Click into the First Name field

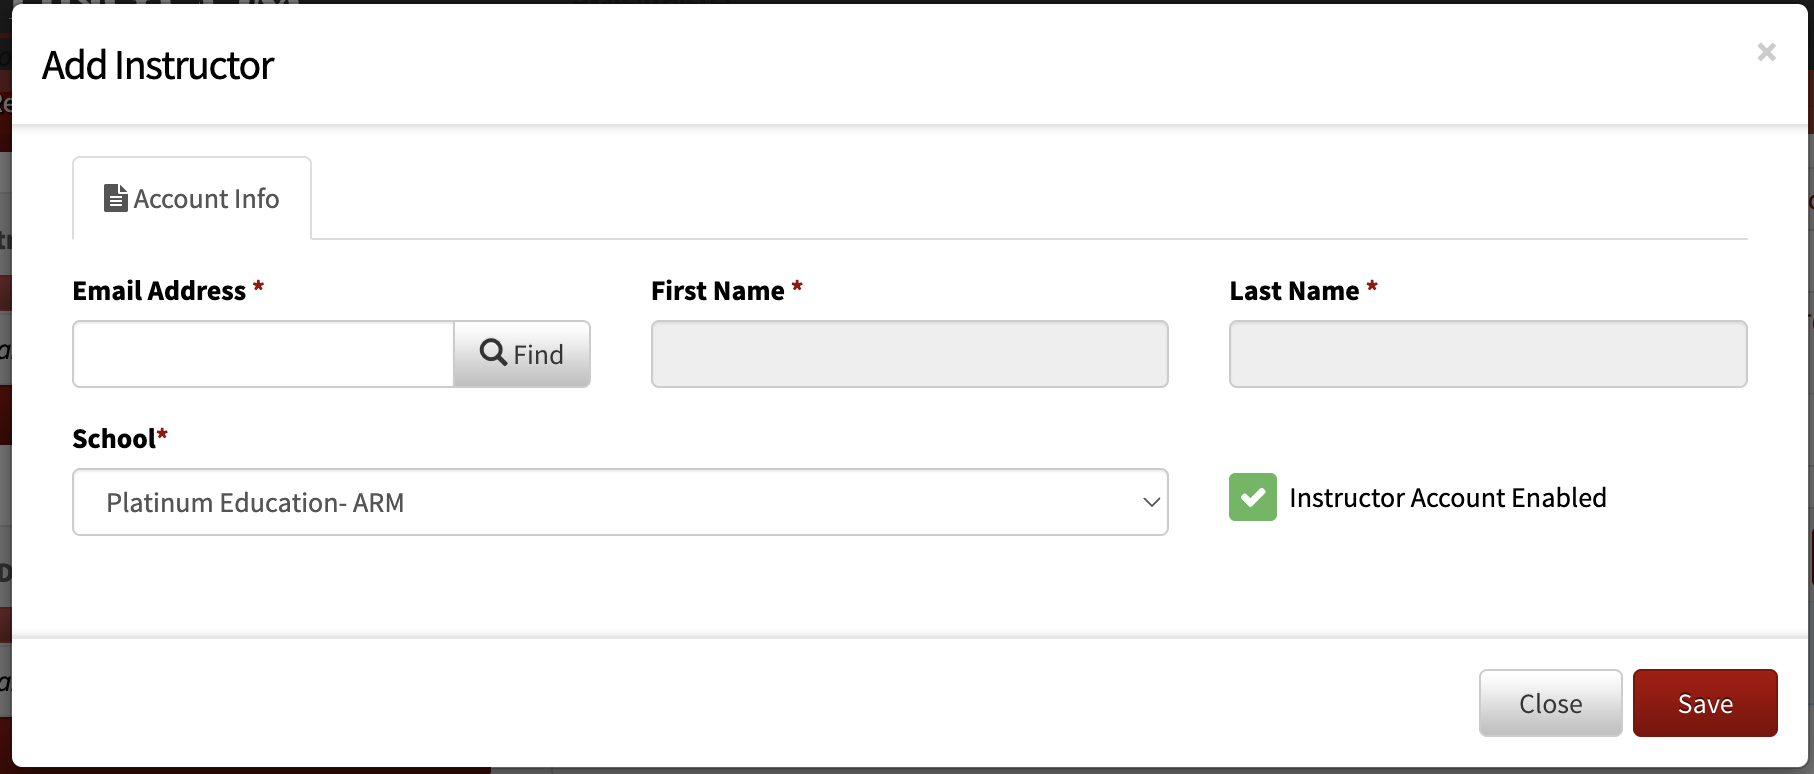point(909,354)
